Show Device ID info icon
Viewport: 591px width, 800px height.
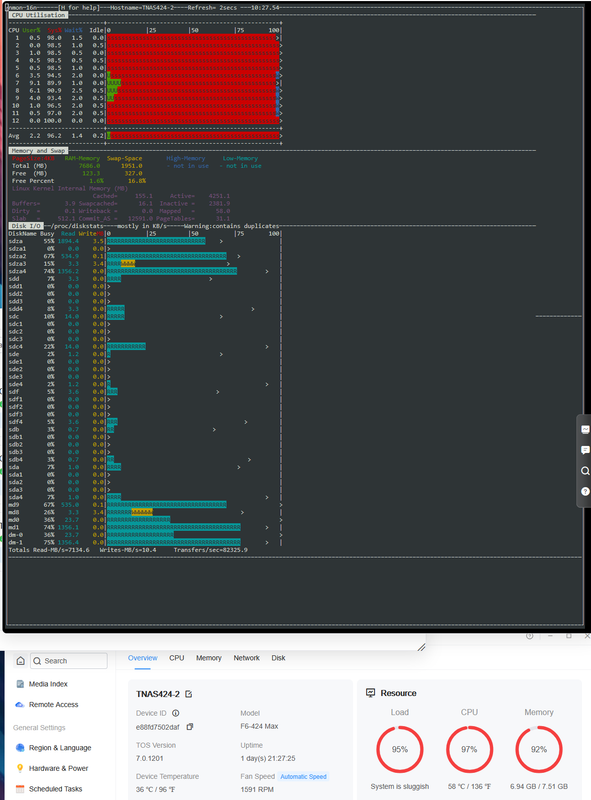176,713
